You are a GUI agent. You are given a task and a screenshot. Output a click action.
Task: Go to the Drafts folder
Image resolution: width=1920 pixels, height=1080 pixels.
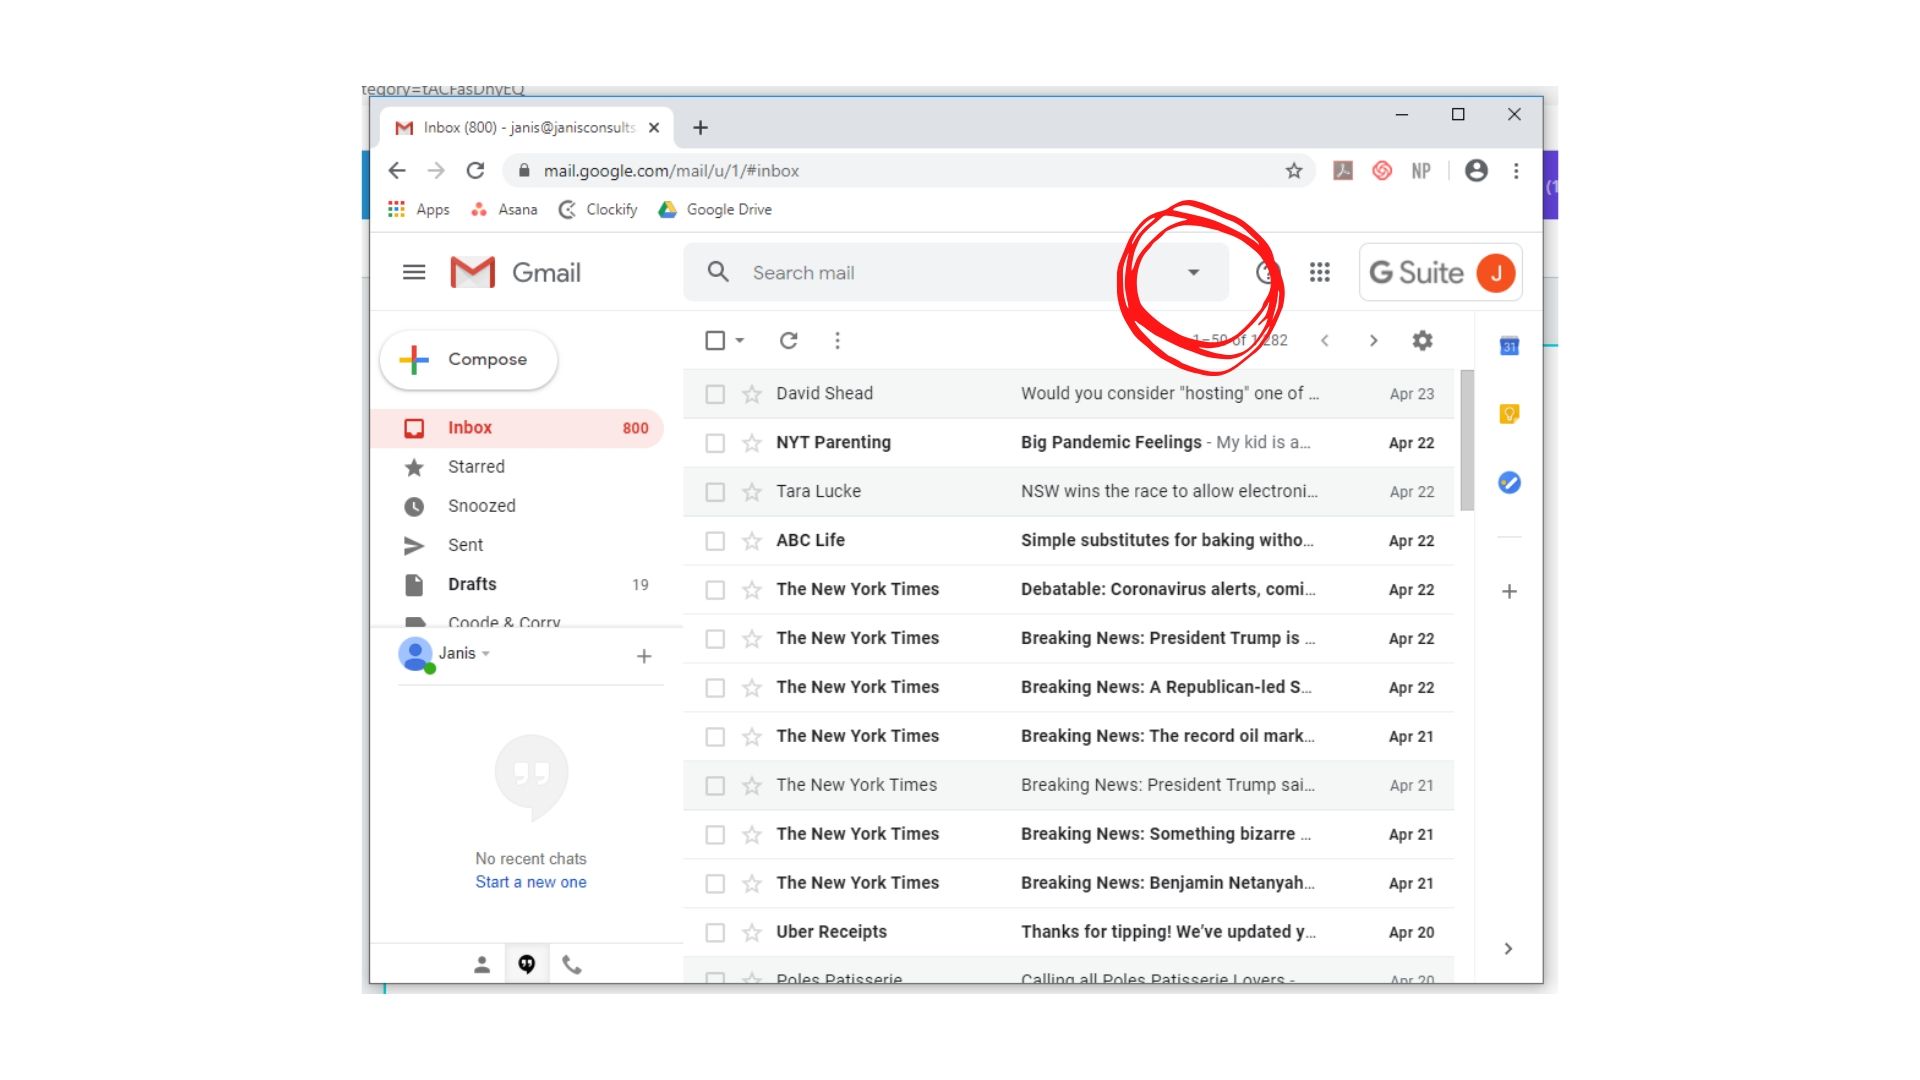[x=472, y=584]
